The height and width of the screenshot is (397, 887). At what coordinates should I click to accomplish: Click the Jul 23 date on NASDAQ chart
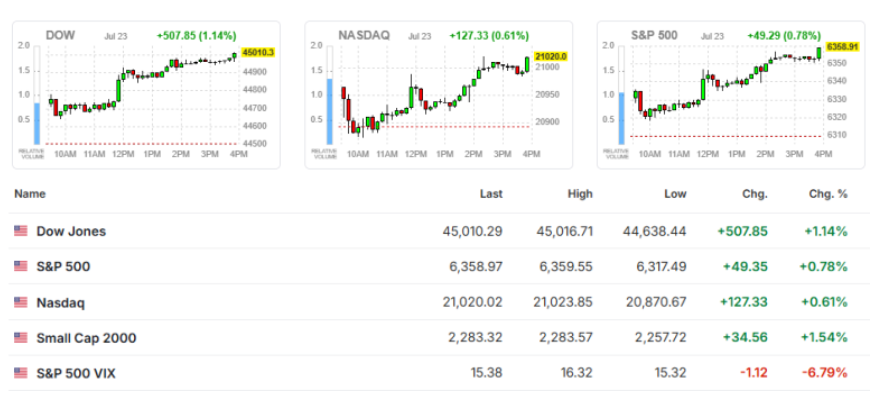(x=420, y=36)
